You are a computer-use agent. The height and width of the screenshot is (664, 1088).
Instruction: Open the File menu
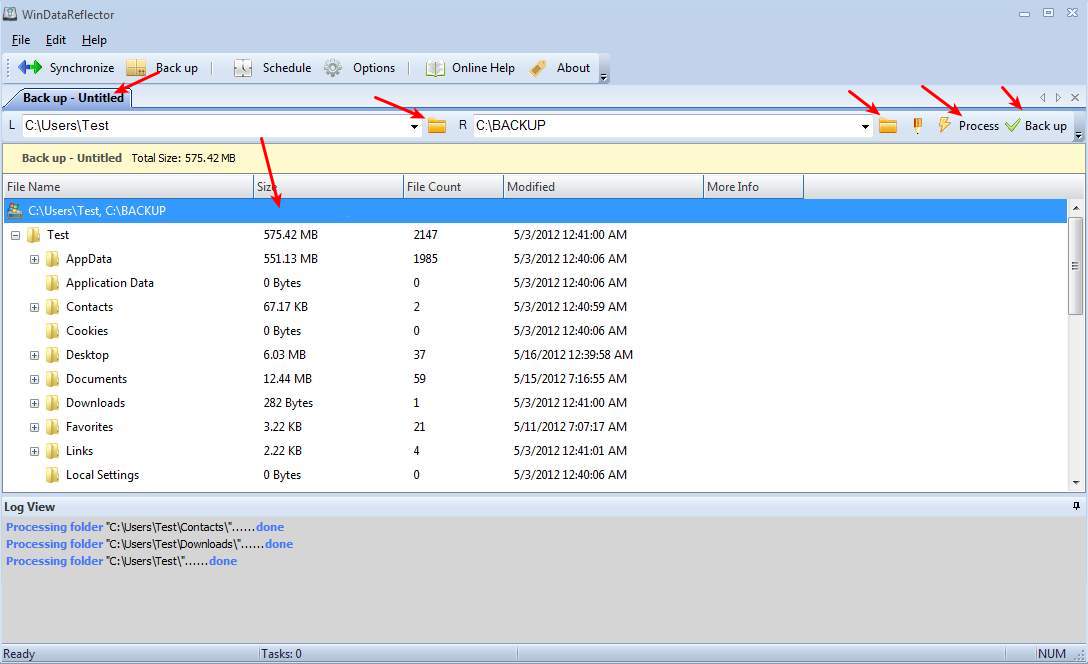coord(21,40)
